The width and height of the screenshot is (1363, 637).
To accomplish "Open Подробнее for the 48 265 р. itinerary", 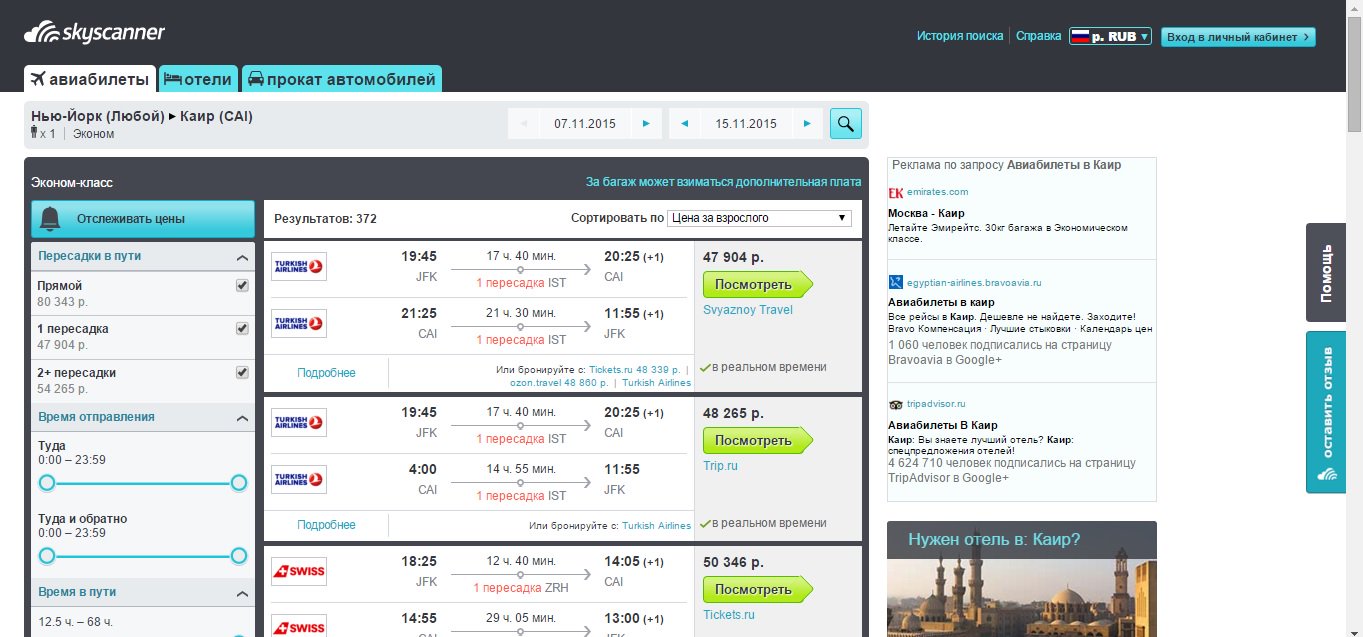I will pos(326,525).
